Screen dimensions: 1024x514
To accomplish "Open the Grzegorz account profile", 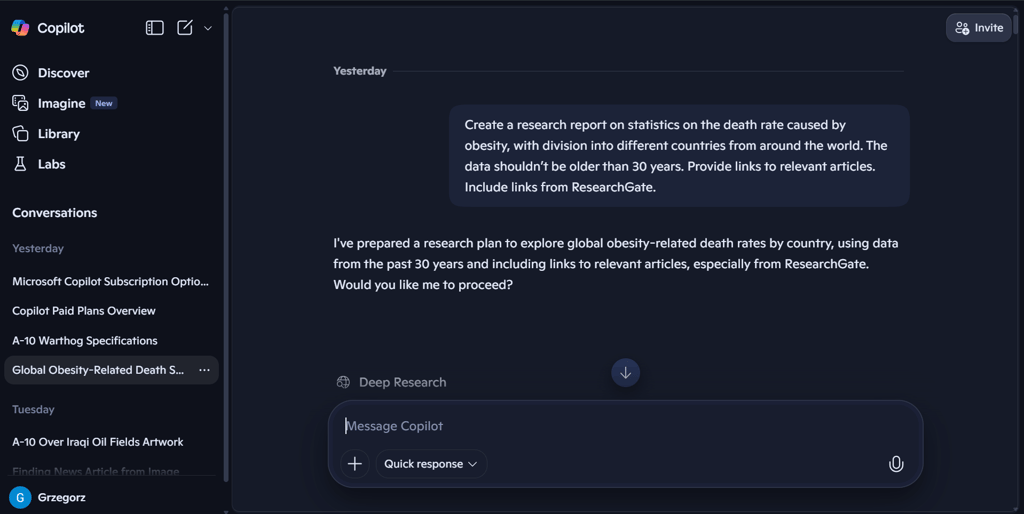I will click(47, 498).
